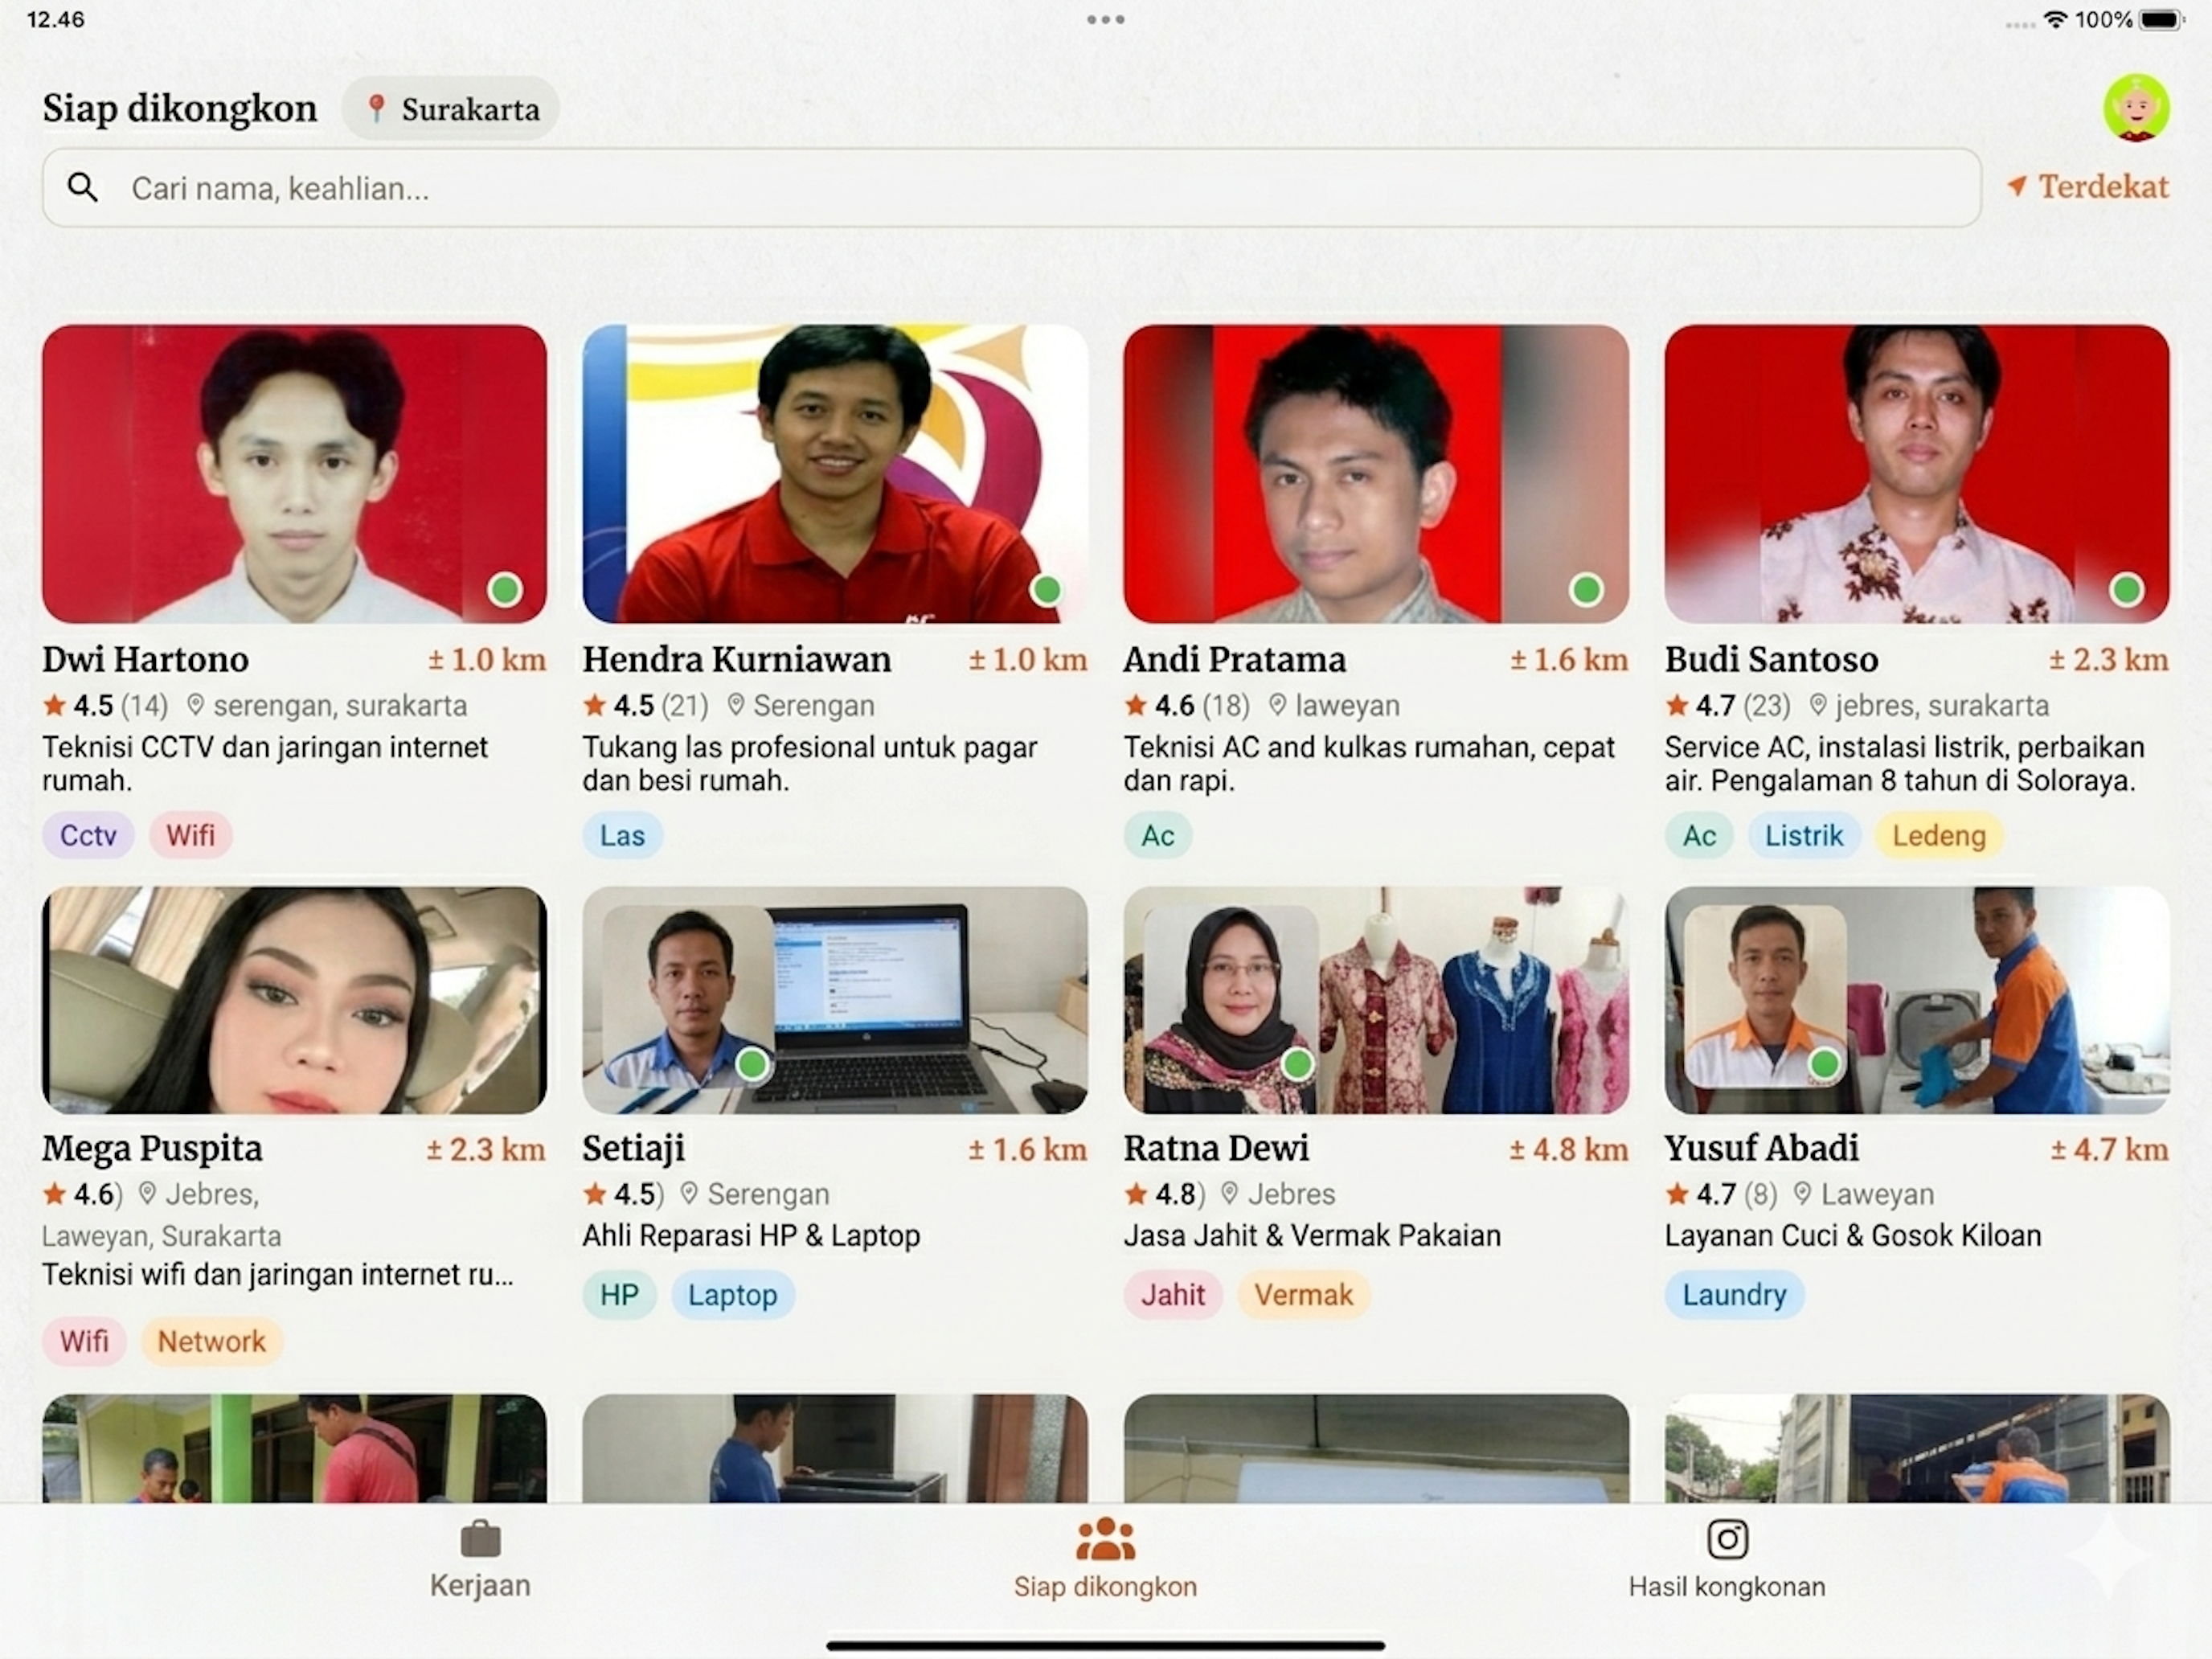Select the Vermak skill tag
The height and width of the screenshot is (1659, 2212).
pos(1303,1294)
